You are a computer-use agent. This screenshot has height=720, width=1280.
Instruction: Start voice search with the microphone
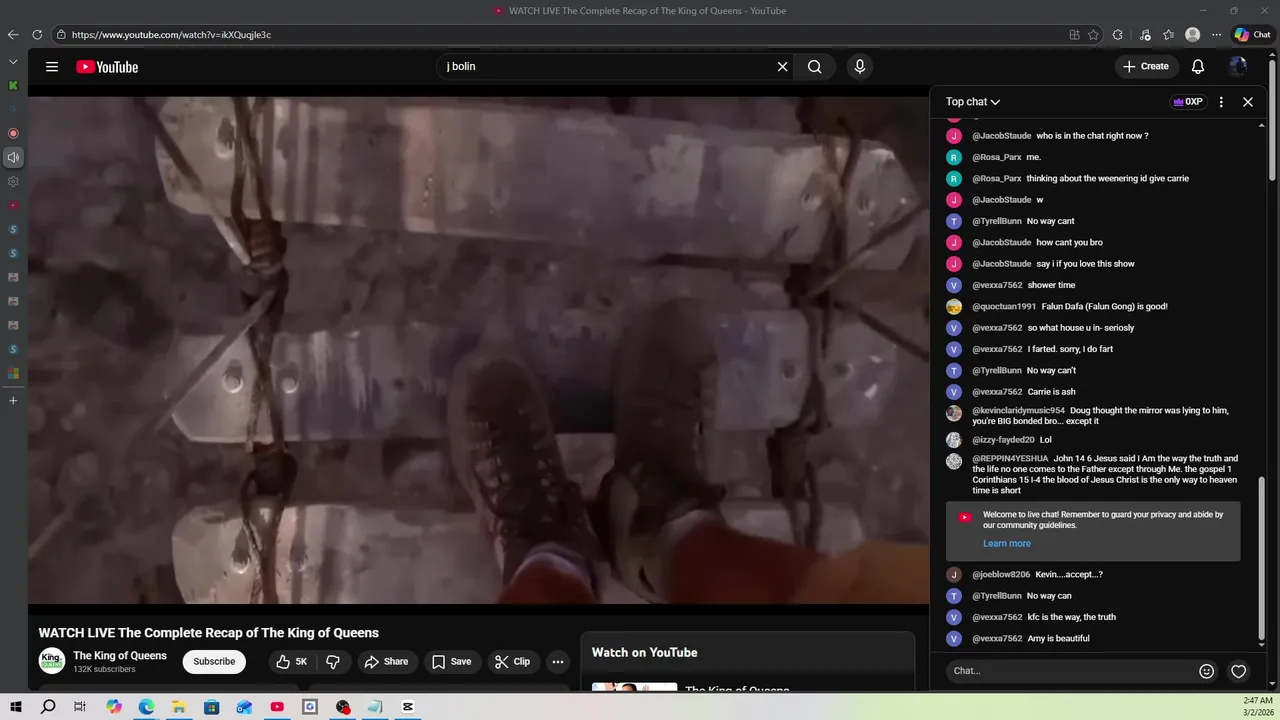click(x=859, y=67)
